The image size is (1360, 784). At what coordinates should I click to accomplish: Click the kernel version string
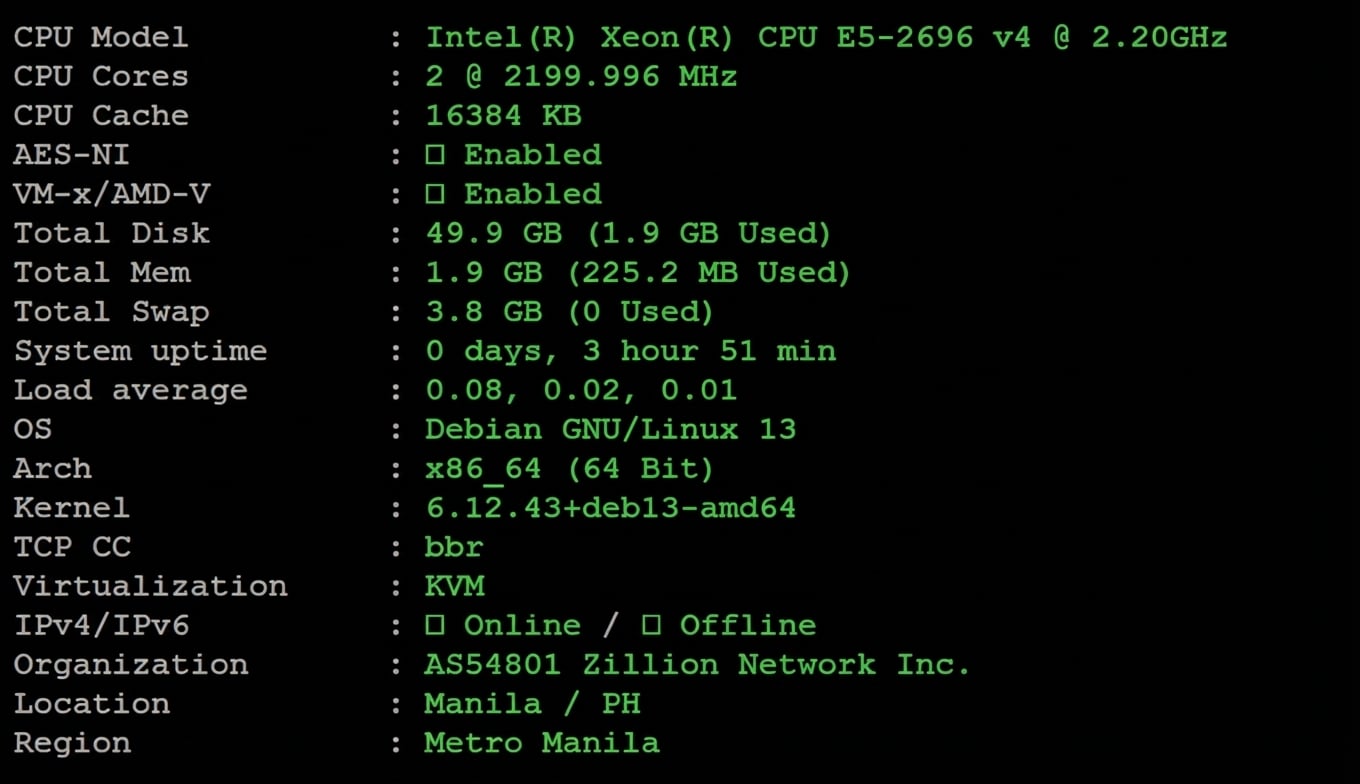(x=610, y=508)
